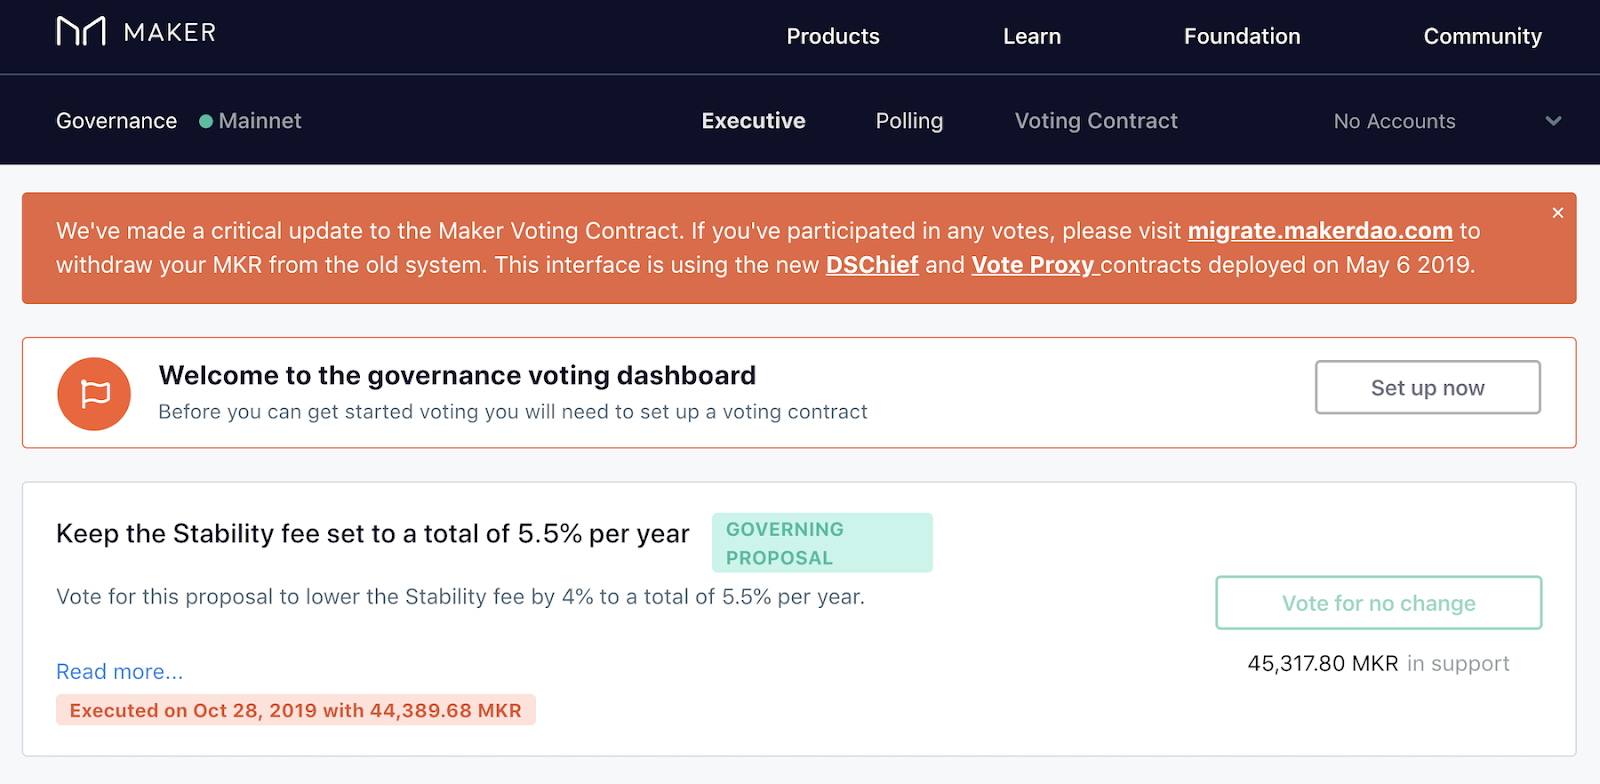Follow the migrate.makerdao.com link
The height and width of the screenshot is (784, 1600).
(x=1319, y=231)
